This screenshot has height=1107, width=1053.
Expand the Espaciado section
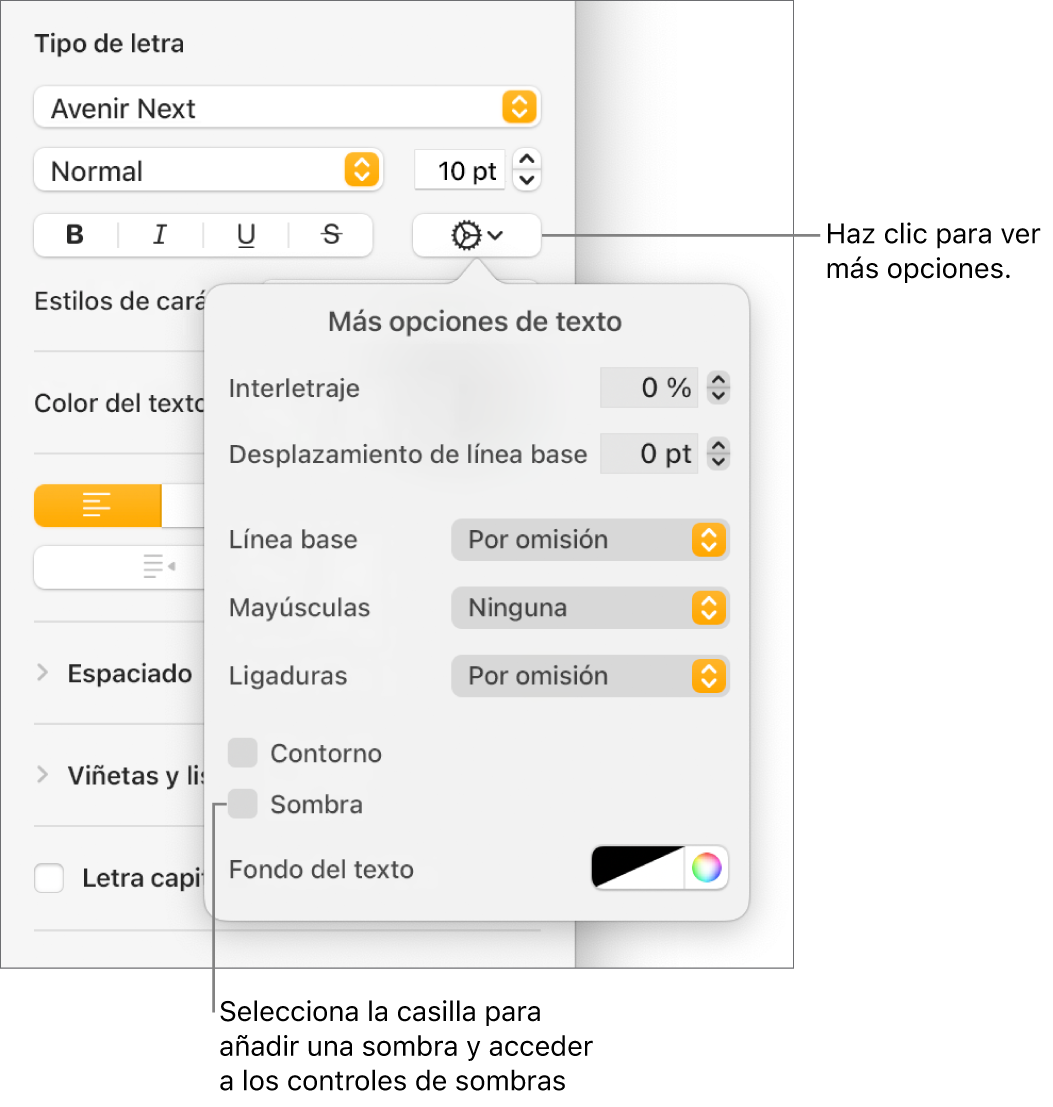coord(42,673)
